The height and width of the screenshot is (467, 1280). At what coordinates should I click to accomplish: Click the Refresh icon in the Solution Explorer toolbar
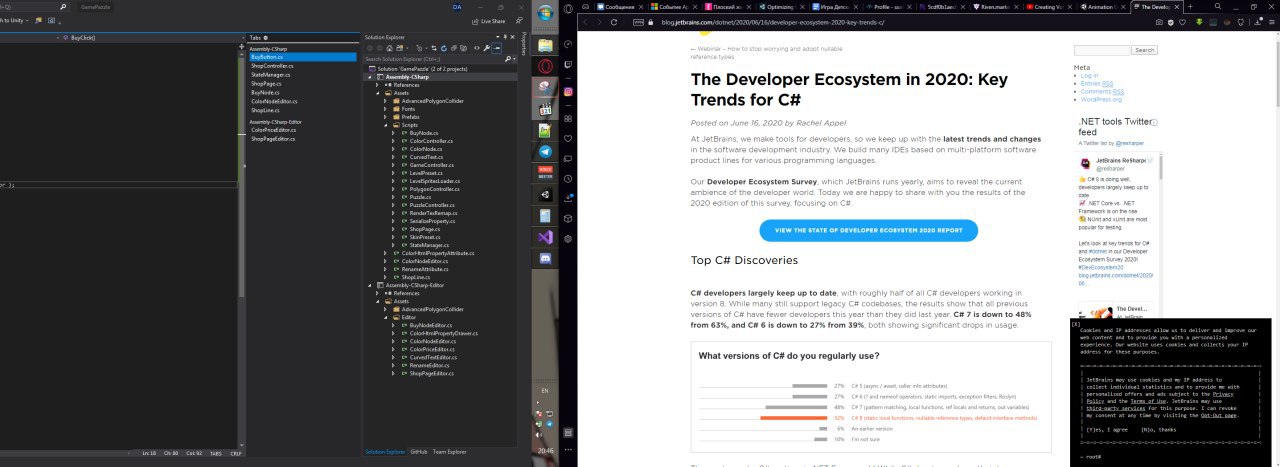coord(444,48)
